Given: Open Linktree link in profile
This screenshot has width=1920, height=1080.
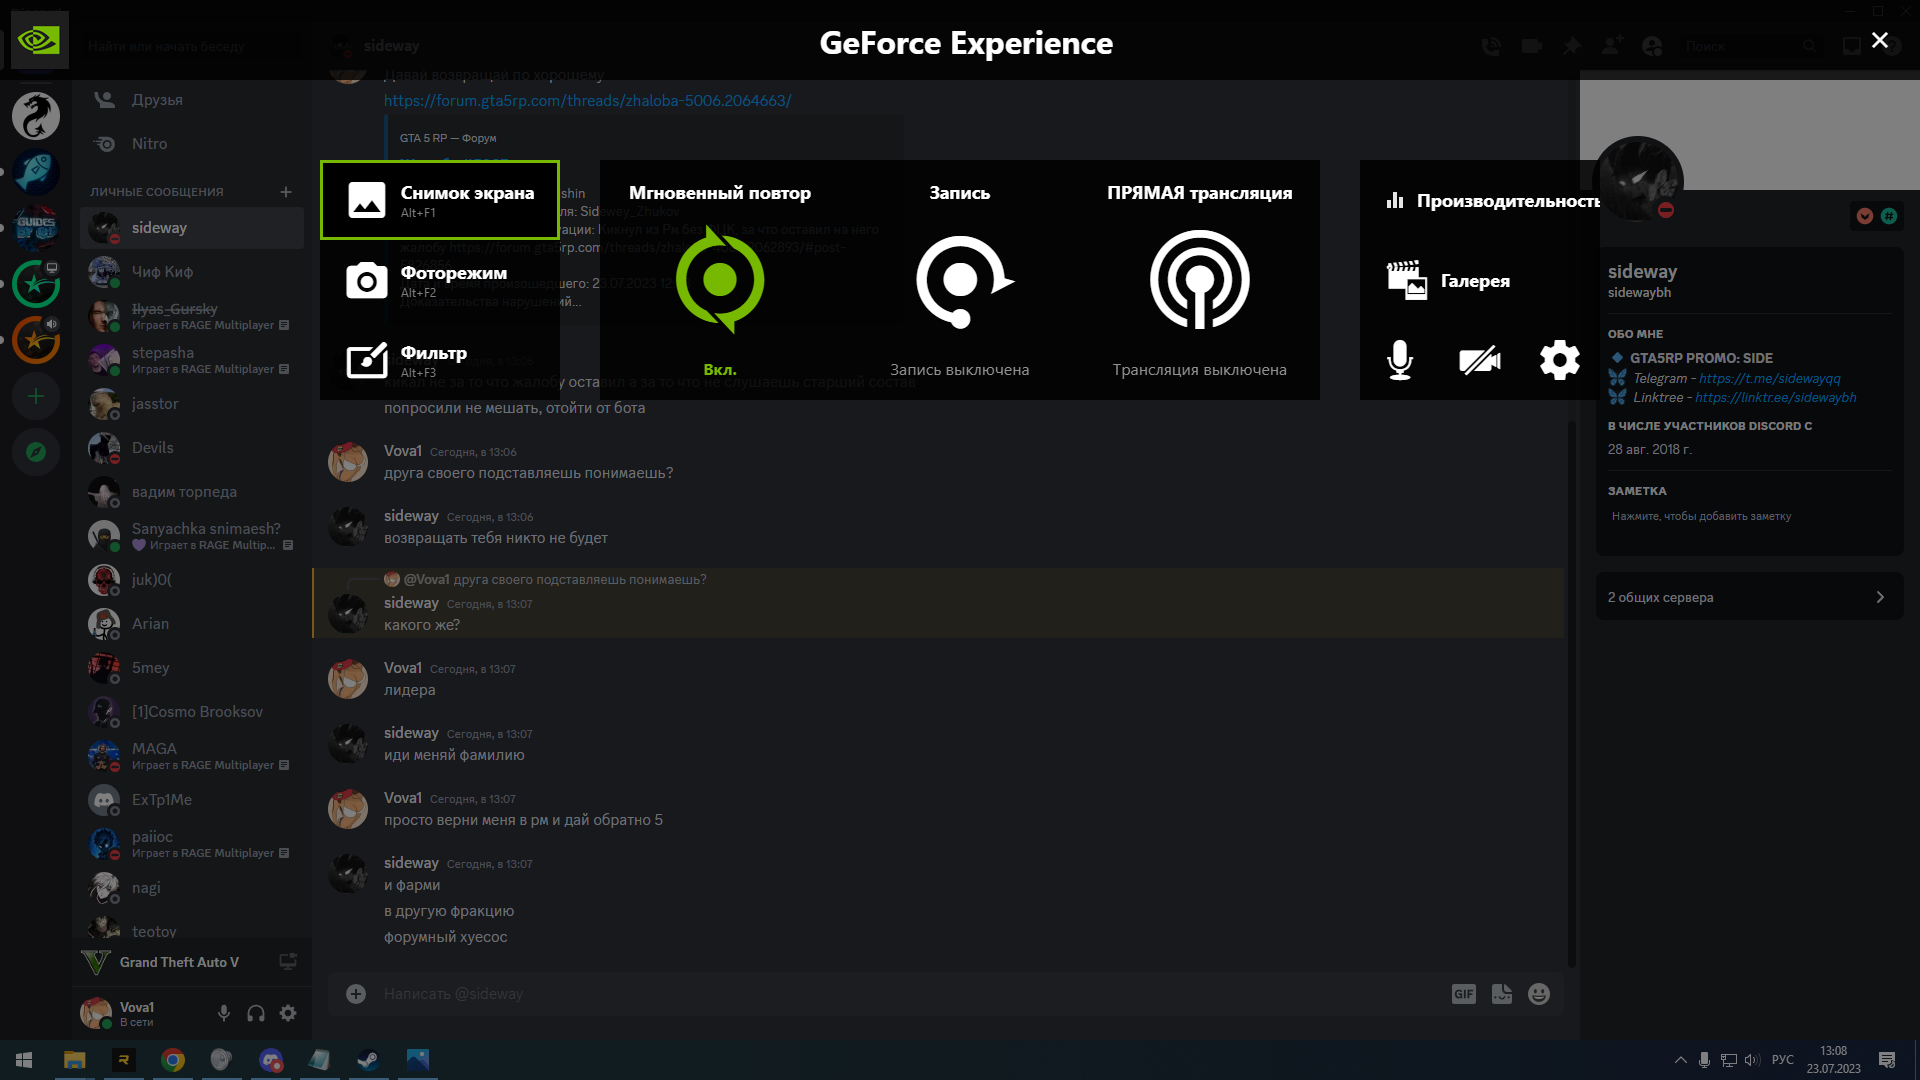Looking at the screenshot, I should [1776, 397].
